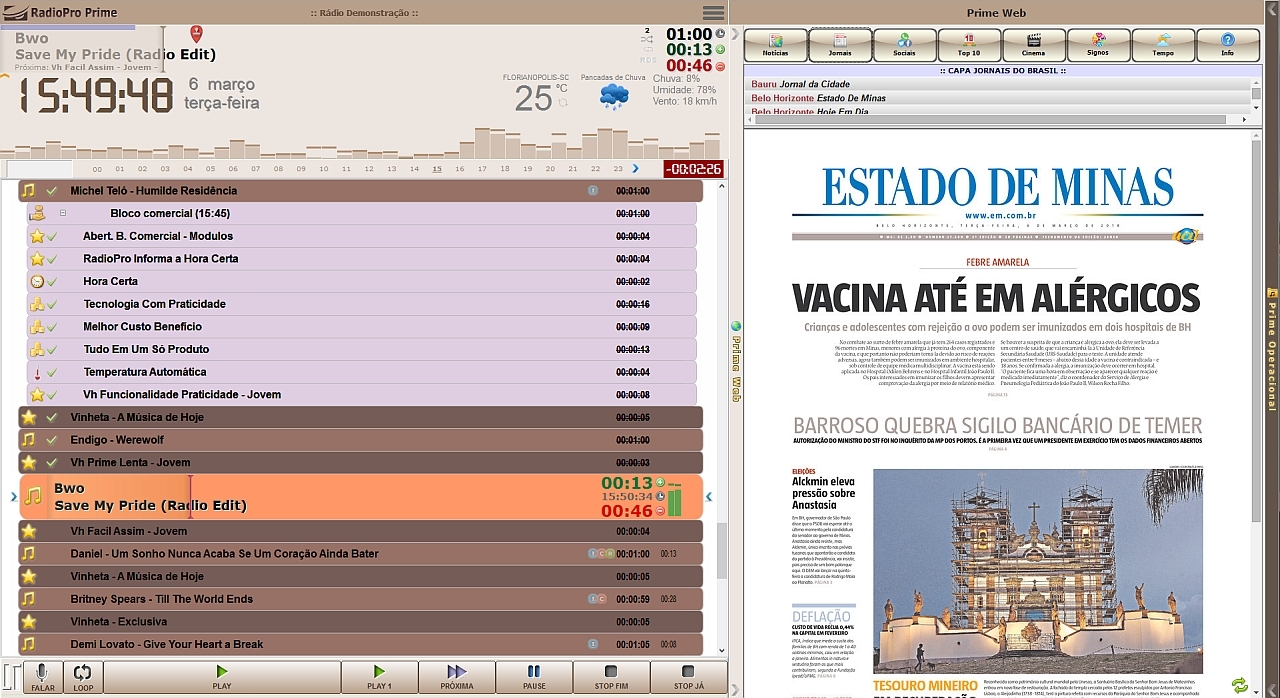Select Belo Horizonte Estado De Minas entry
The image size is (1280, 698).
(819, 98)
